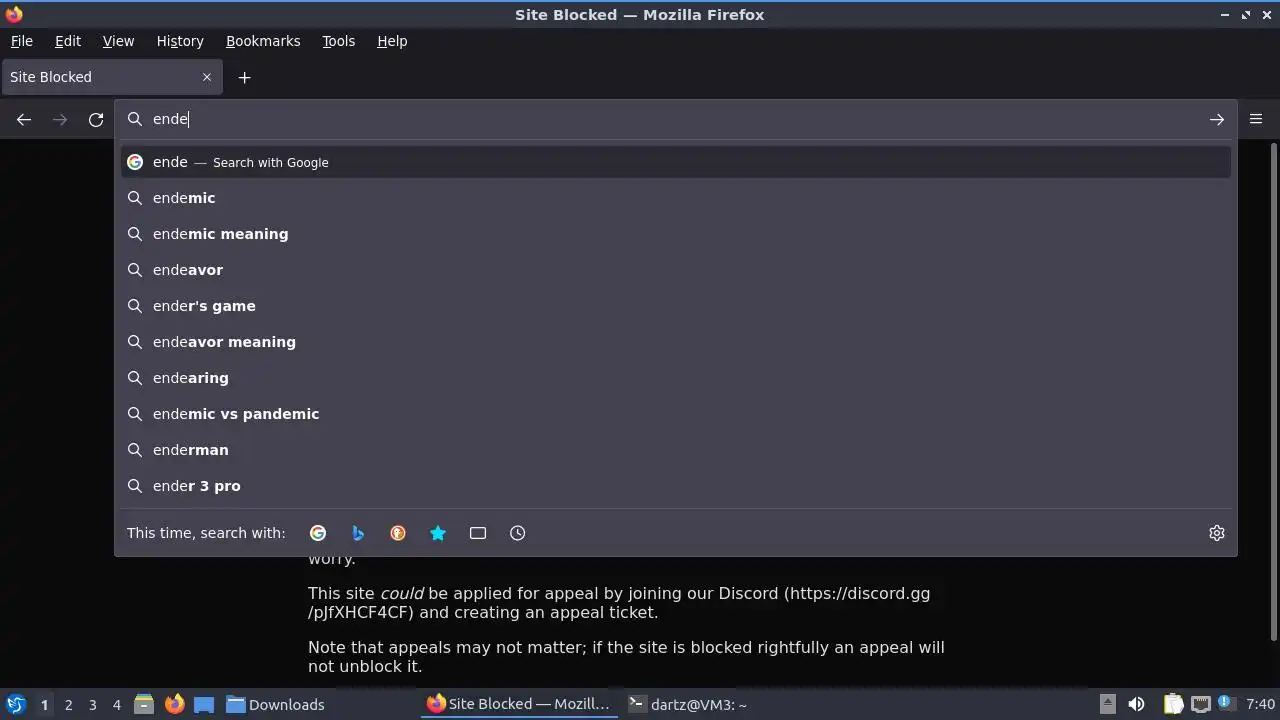Open the update notifier tray icon
The image size is (1280, 720).
tap(1226, 704)
